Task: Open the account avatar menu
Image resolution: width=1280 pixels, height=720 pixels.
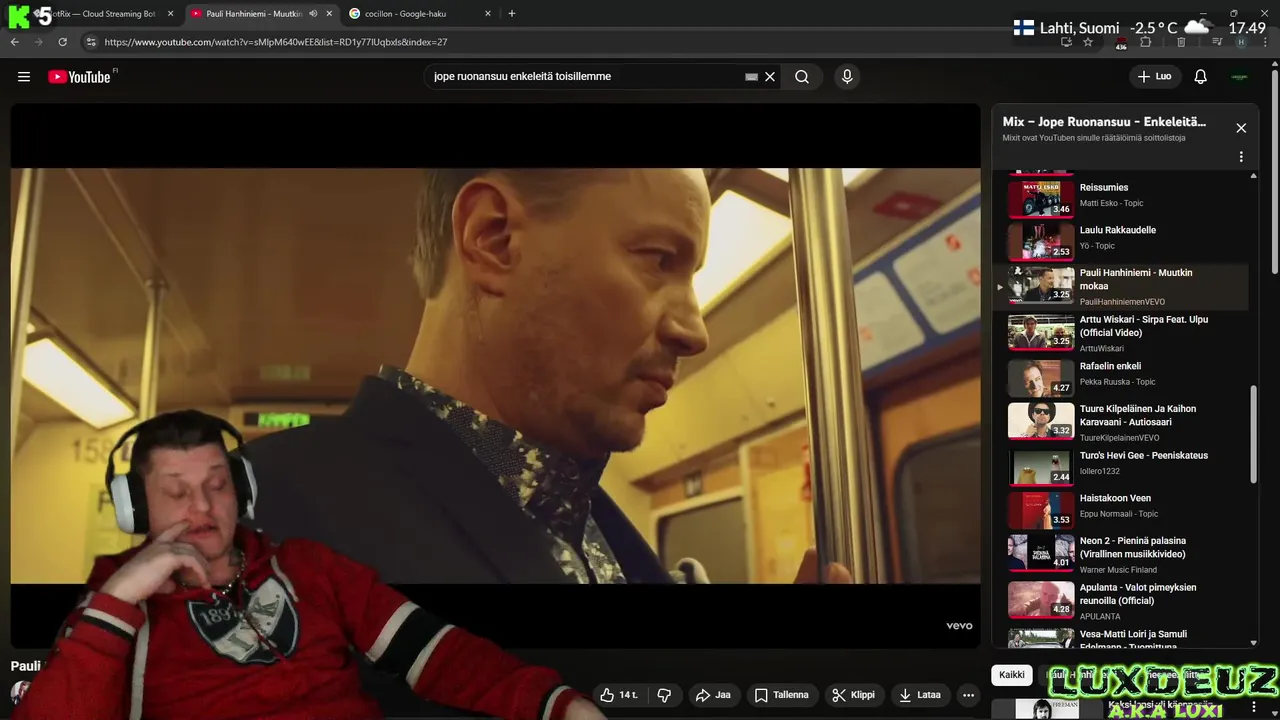Action: tap(1240, 77)
